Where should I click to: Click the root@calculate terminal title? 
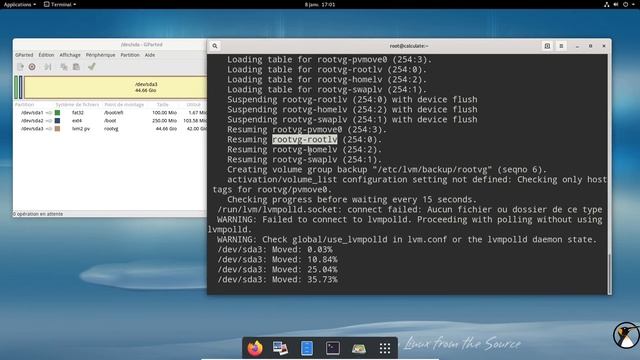pyautogui.click(x=409, y=46)
